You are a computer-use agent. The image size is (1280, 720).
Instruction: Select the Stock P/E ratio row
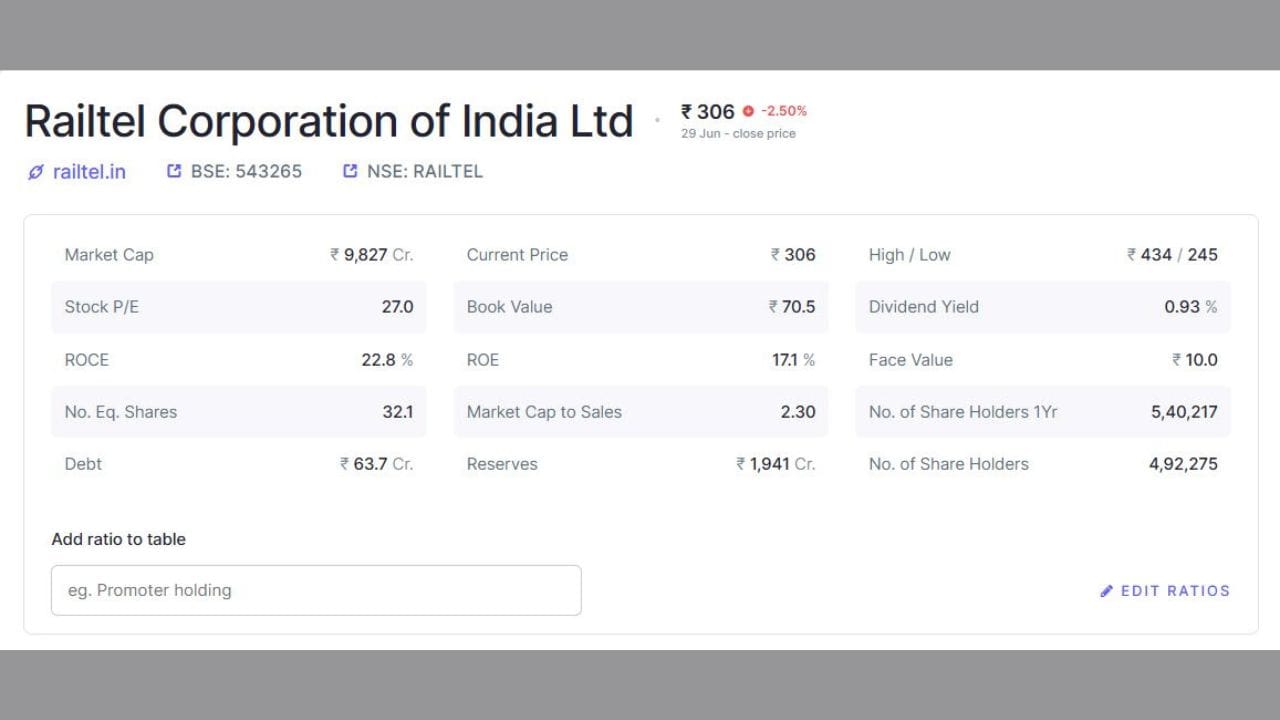click(239, 307)
